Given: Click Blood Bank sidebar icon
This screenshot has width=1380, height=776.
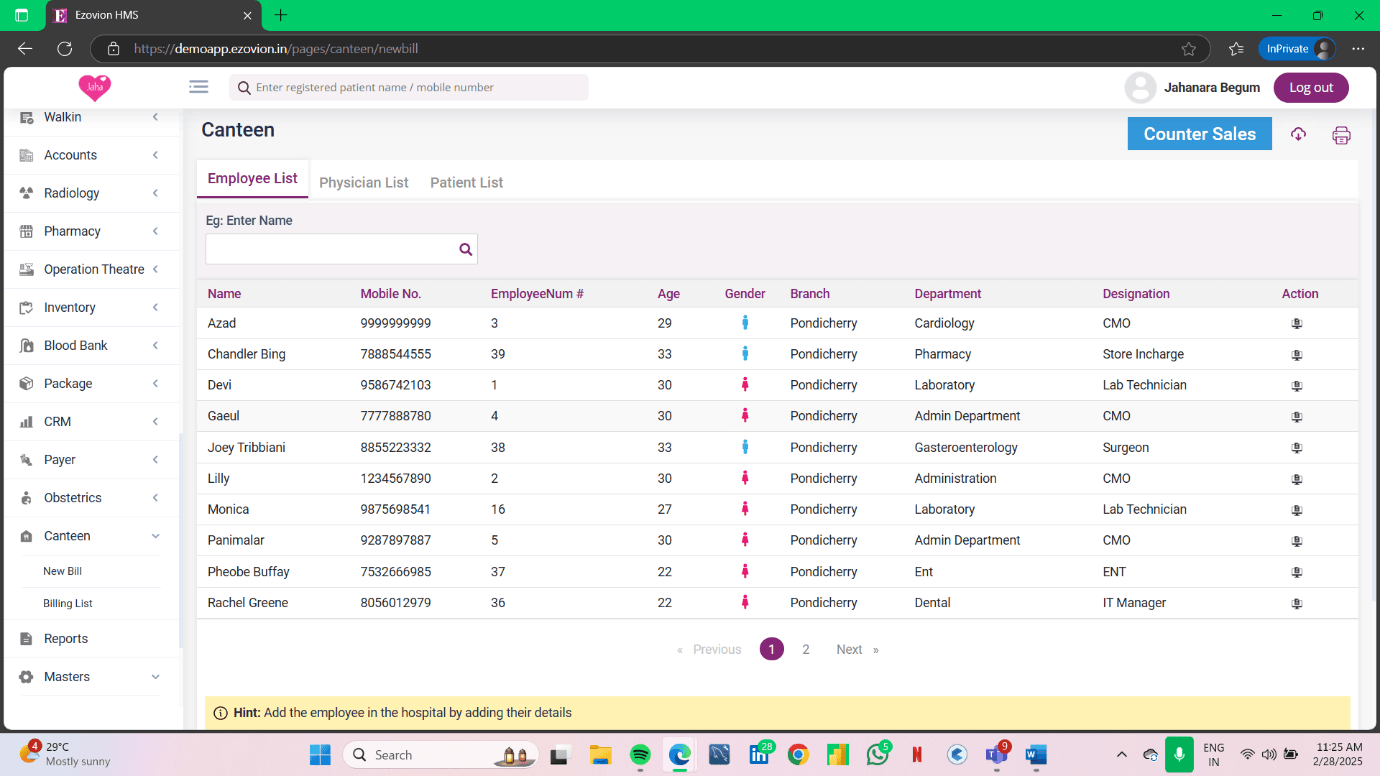Looking at the screenshot, I should click(x=27, y=346).
